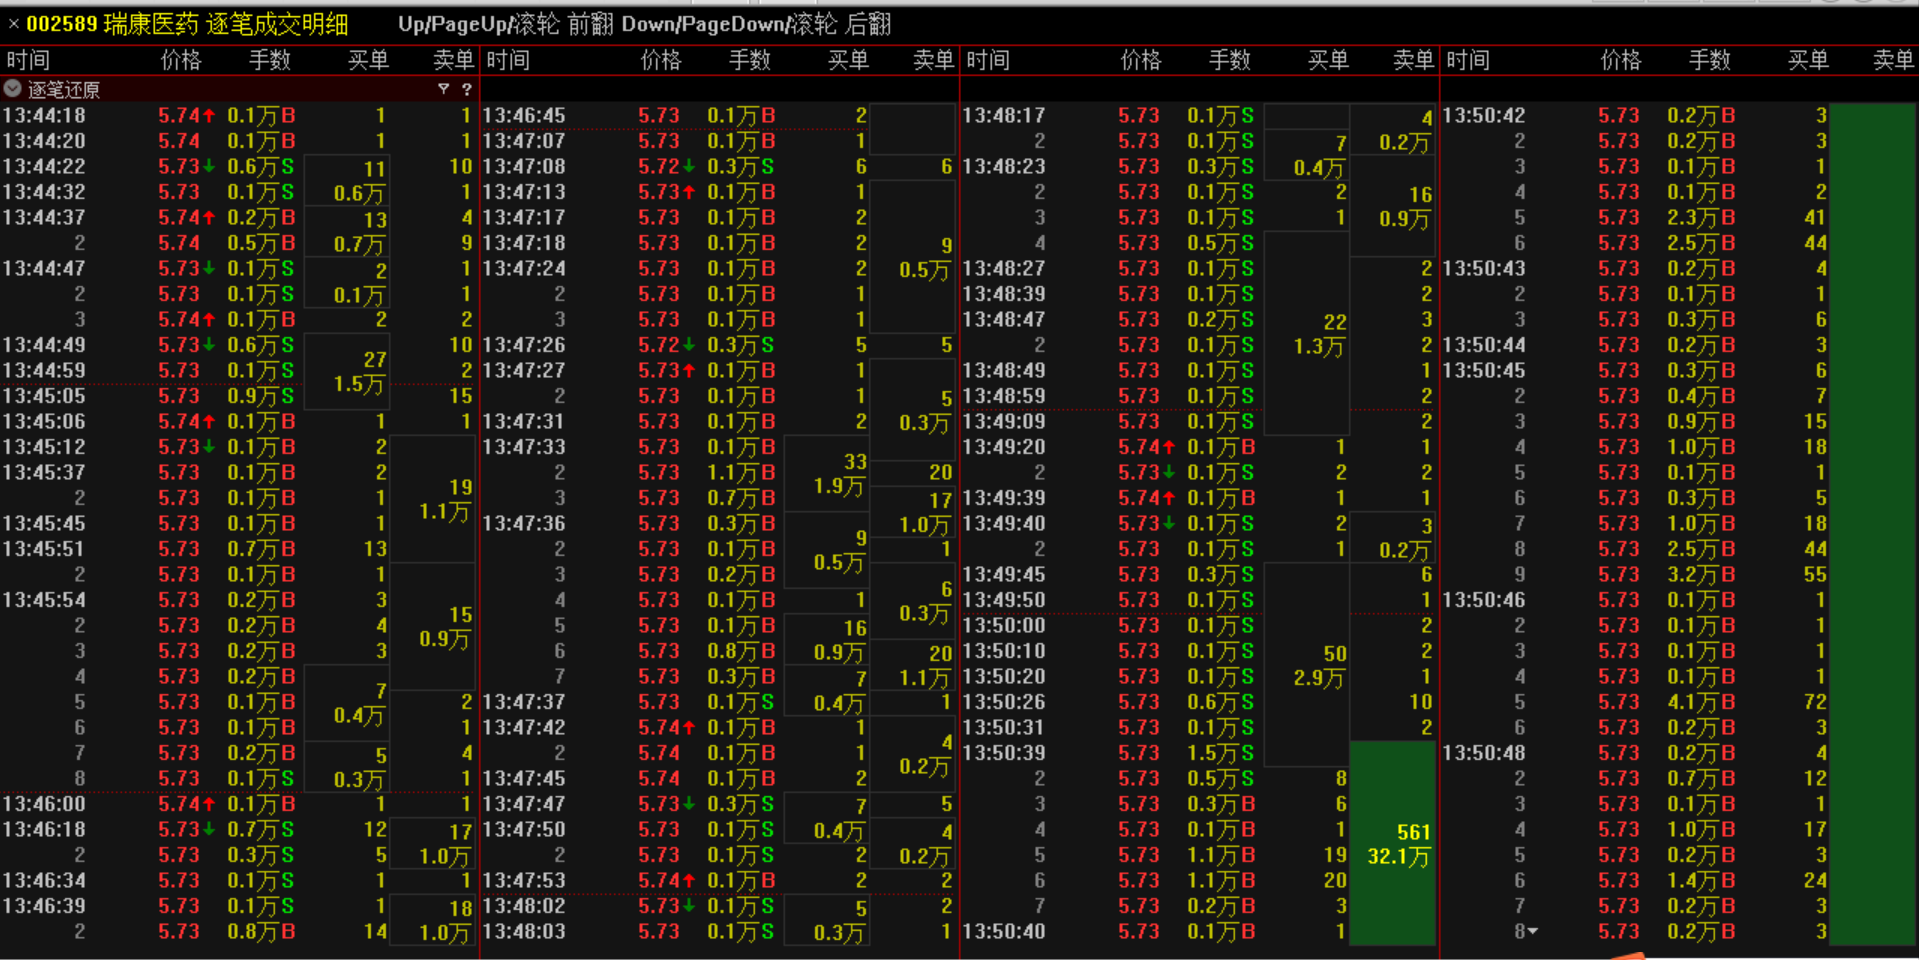Open the question mark help icon
The height and width of the screenshot is (960, 1919).
pyautogui.click(x=466, y=89)
